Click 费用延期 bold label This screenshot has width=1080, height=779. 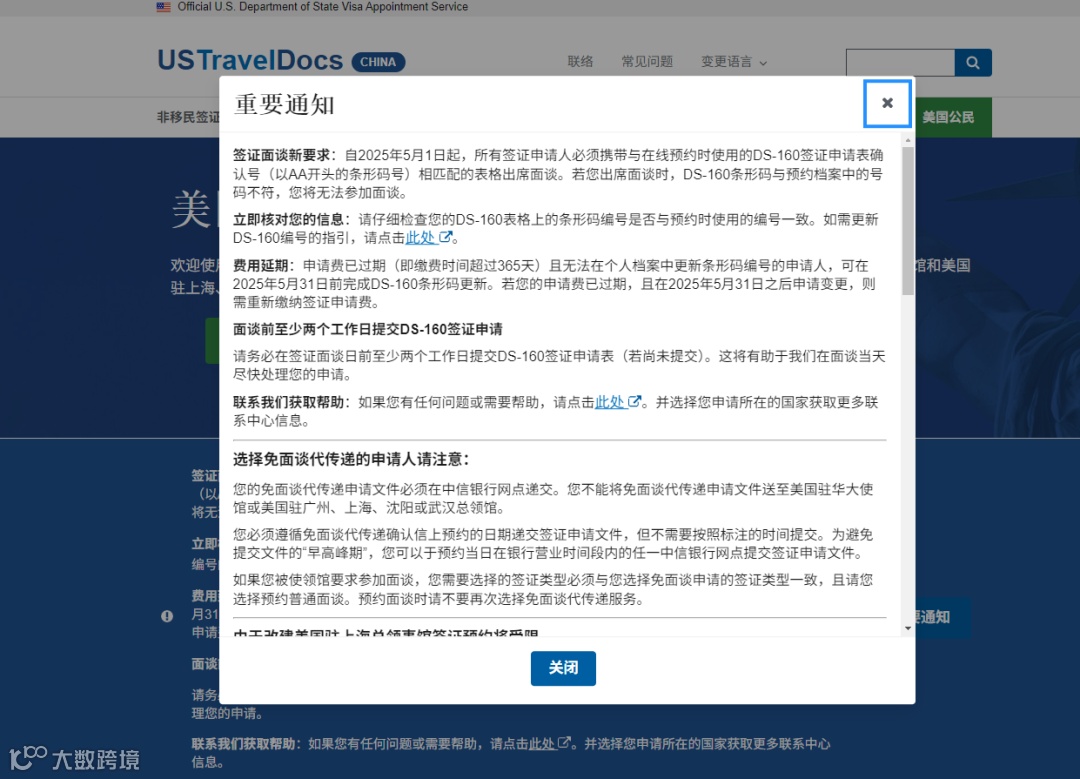(x=260, y=265)
